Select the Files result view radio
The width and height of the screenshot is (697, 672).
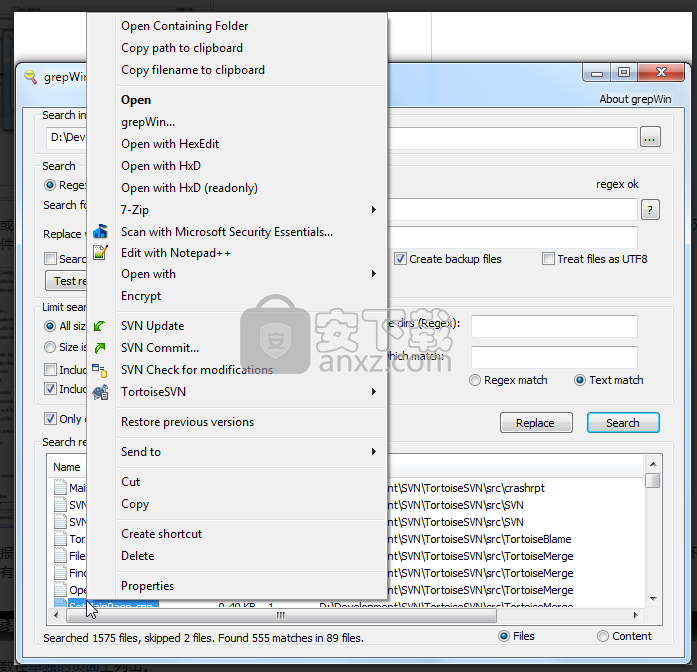(x=504, y=636)
